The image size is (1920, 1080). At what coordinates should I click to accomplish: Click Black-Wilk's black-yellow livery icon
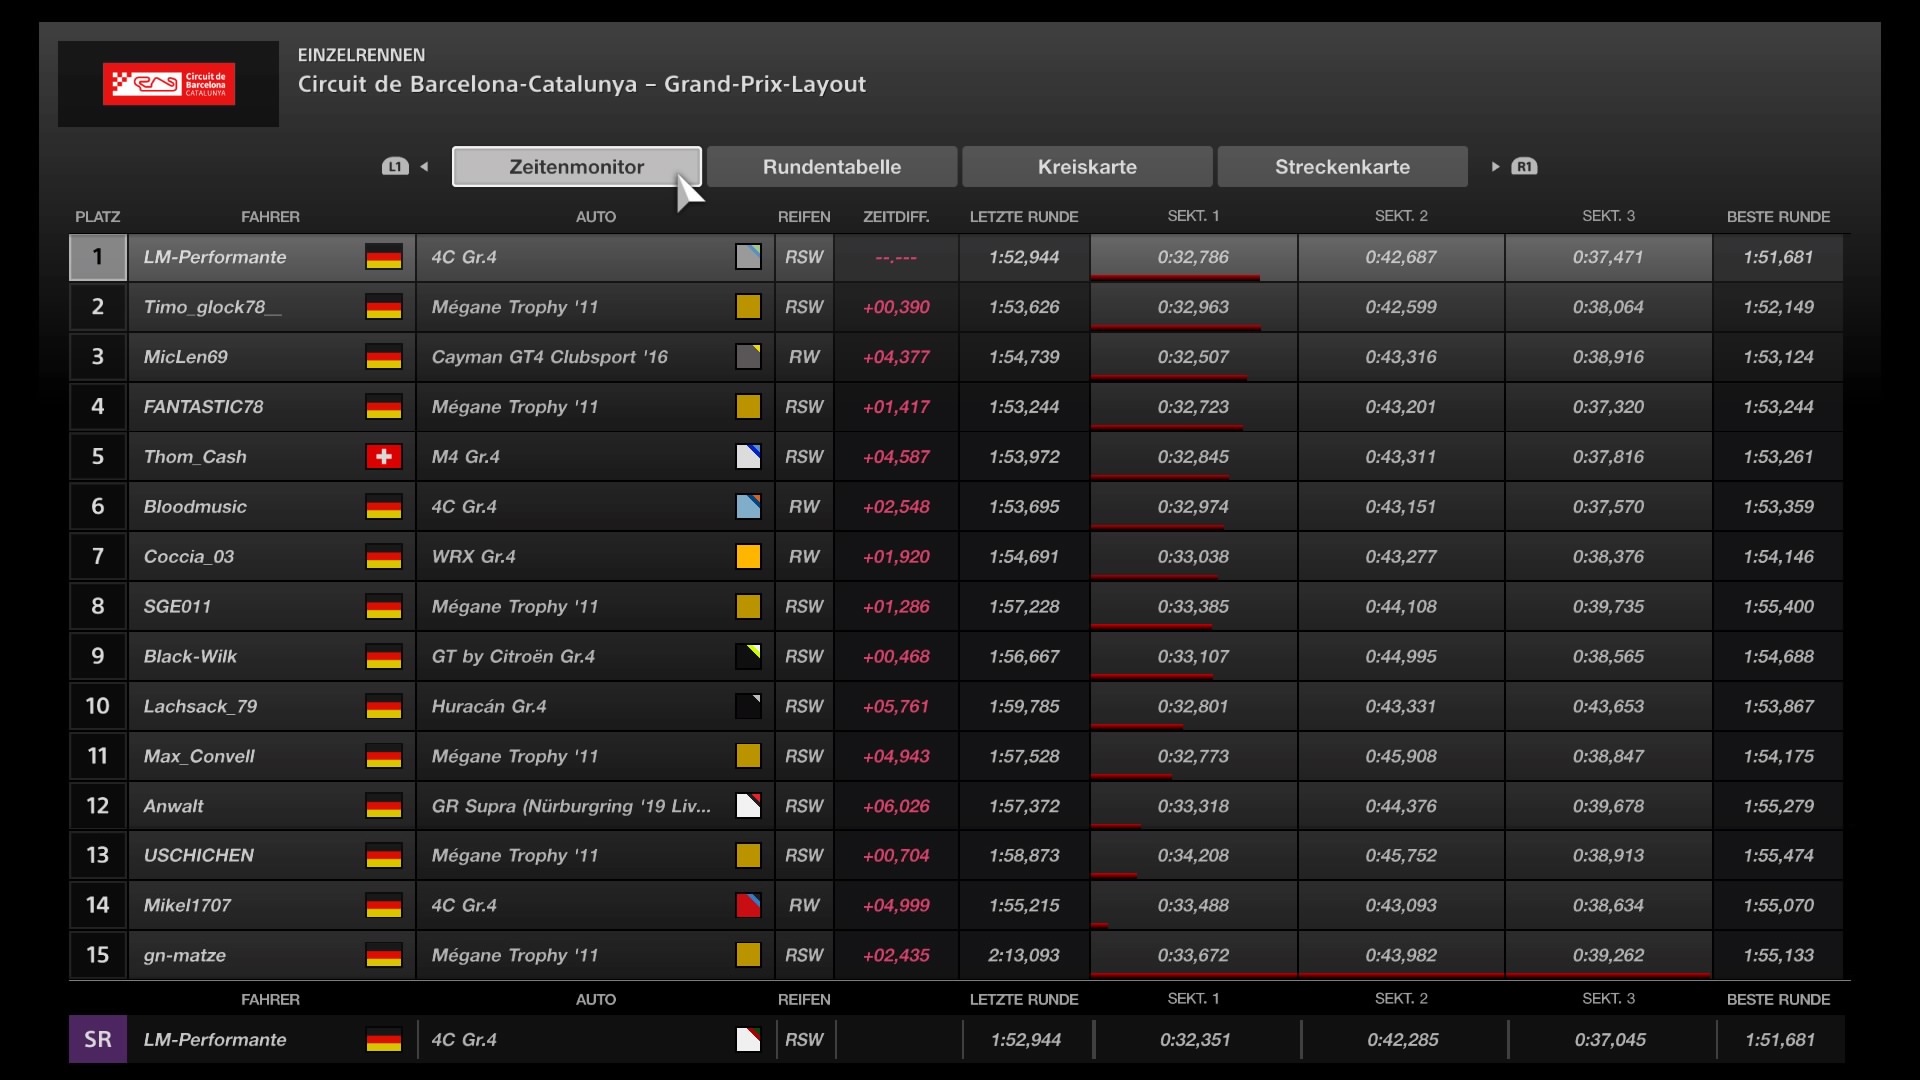[748, 656]
